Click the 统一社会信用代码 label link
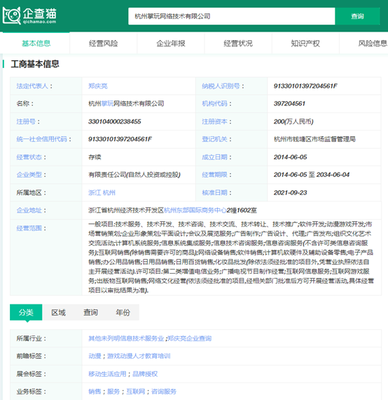The width and height of the screenshot is (388, 400). point(42,139)
